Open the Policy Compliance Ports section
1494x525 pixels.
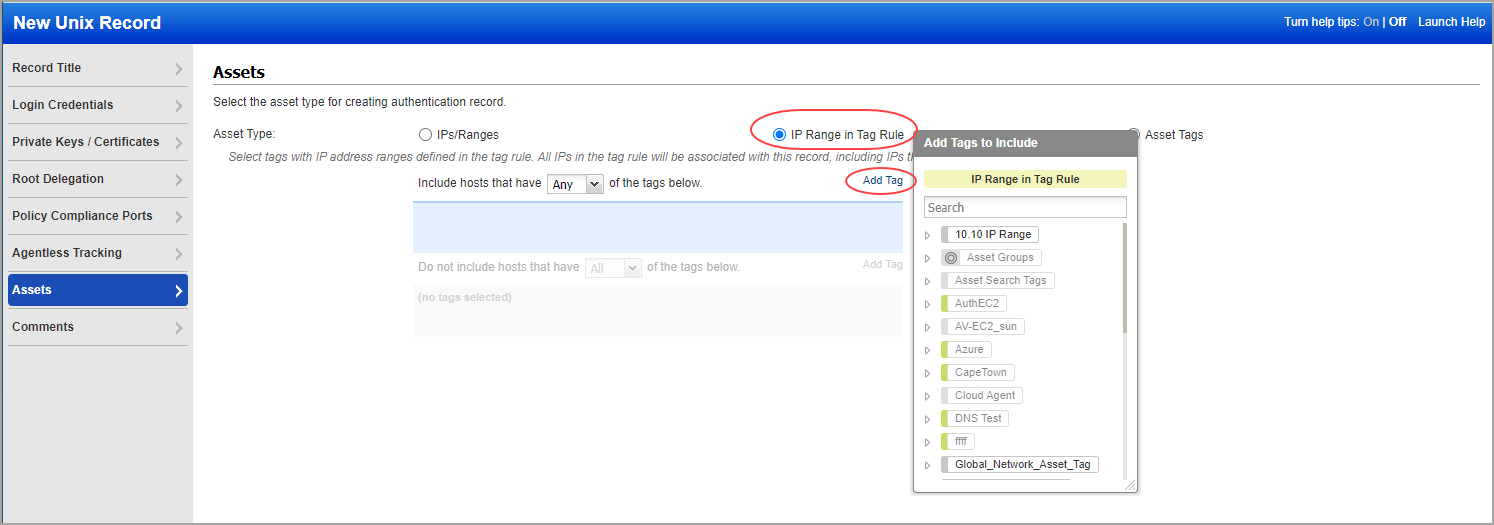click(x=98, y=216)
